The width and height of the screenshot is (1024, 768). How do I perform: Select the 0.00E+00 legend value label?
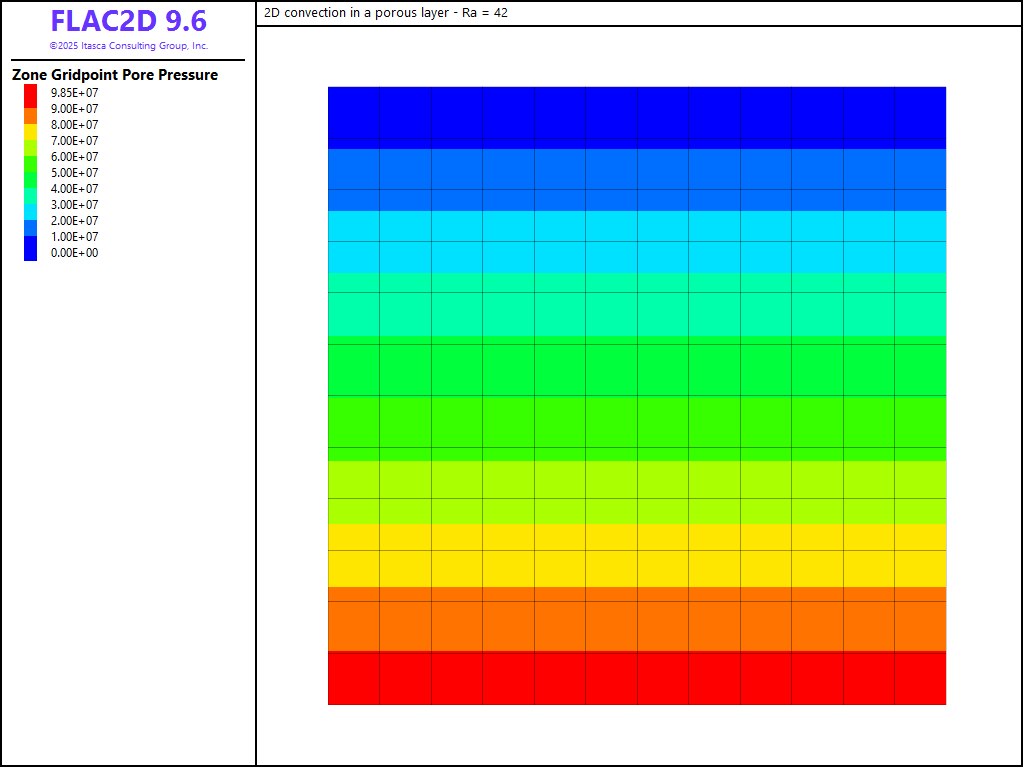click(x=75, y=253)
